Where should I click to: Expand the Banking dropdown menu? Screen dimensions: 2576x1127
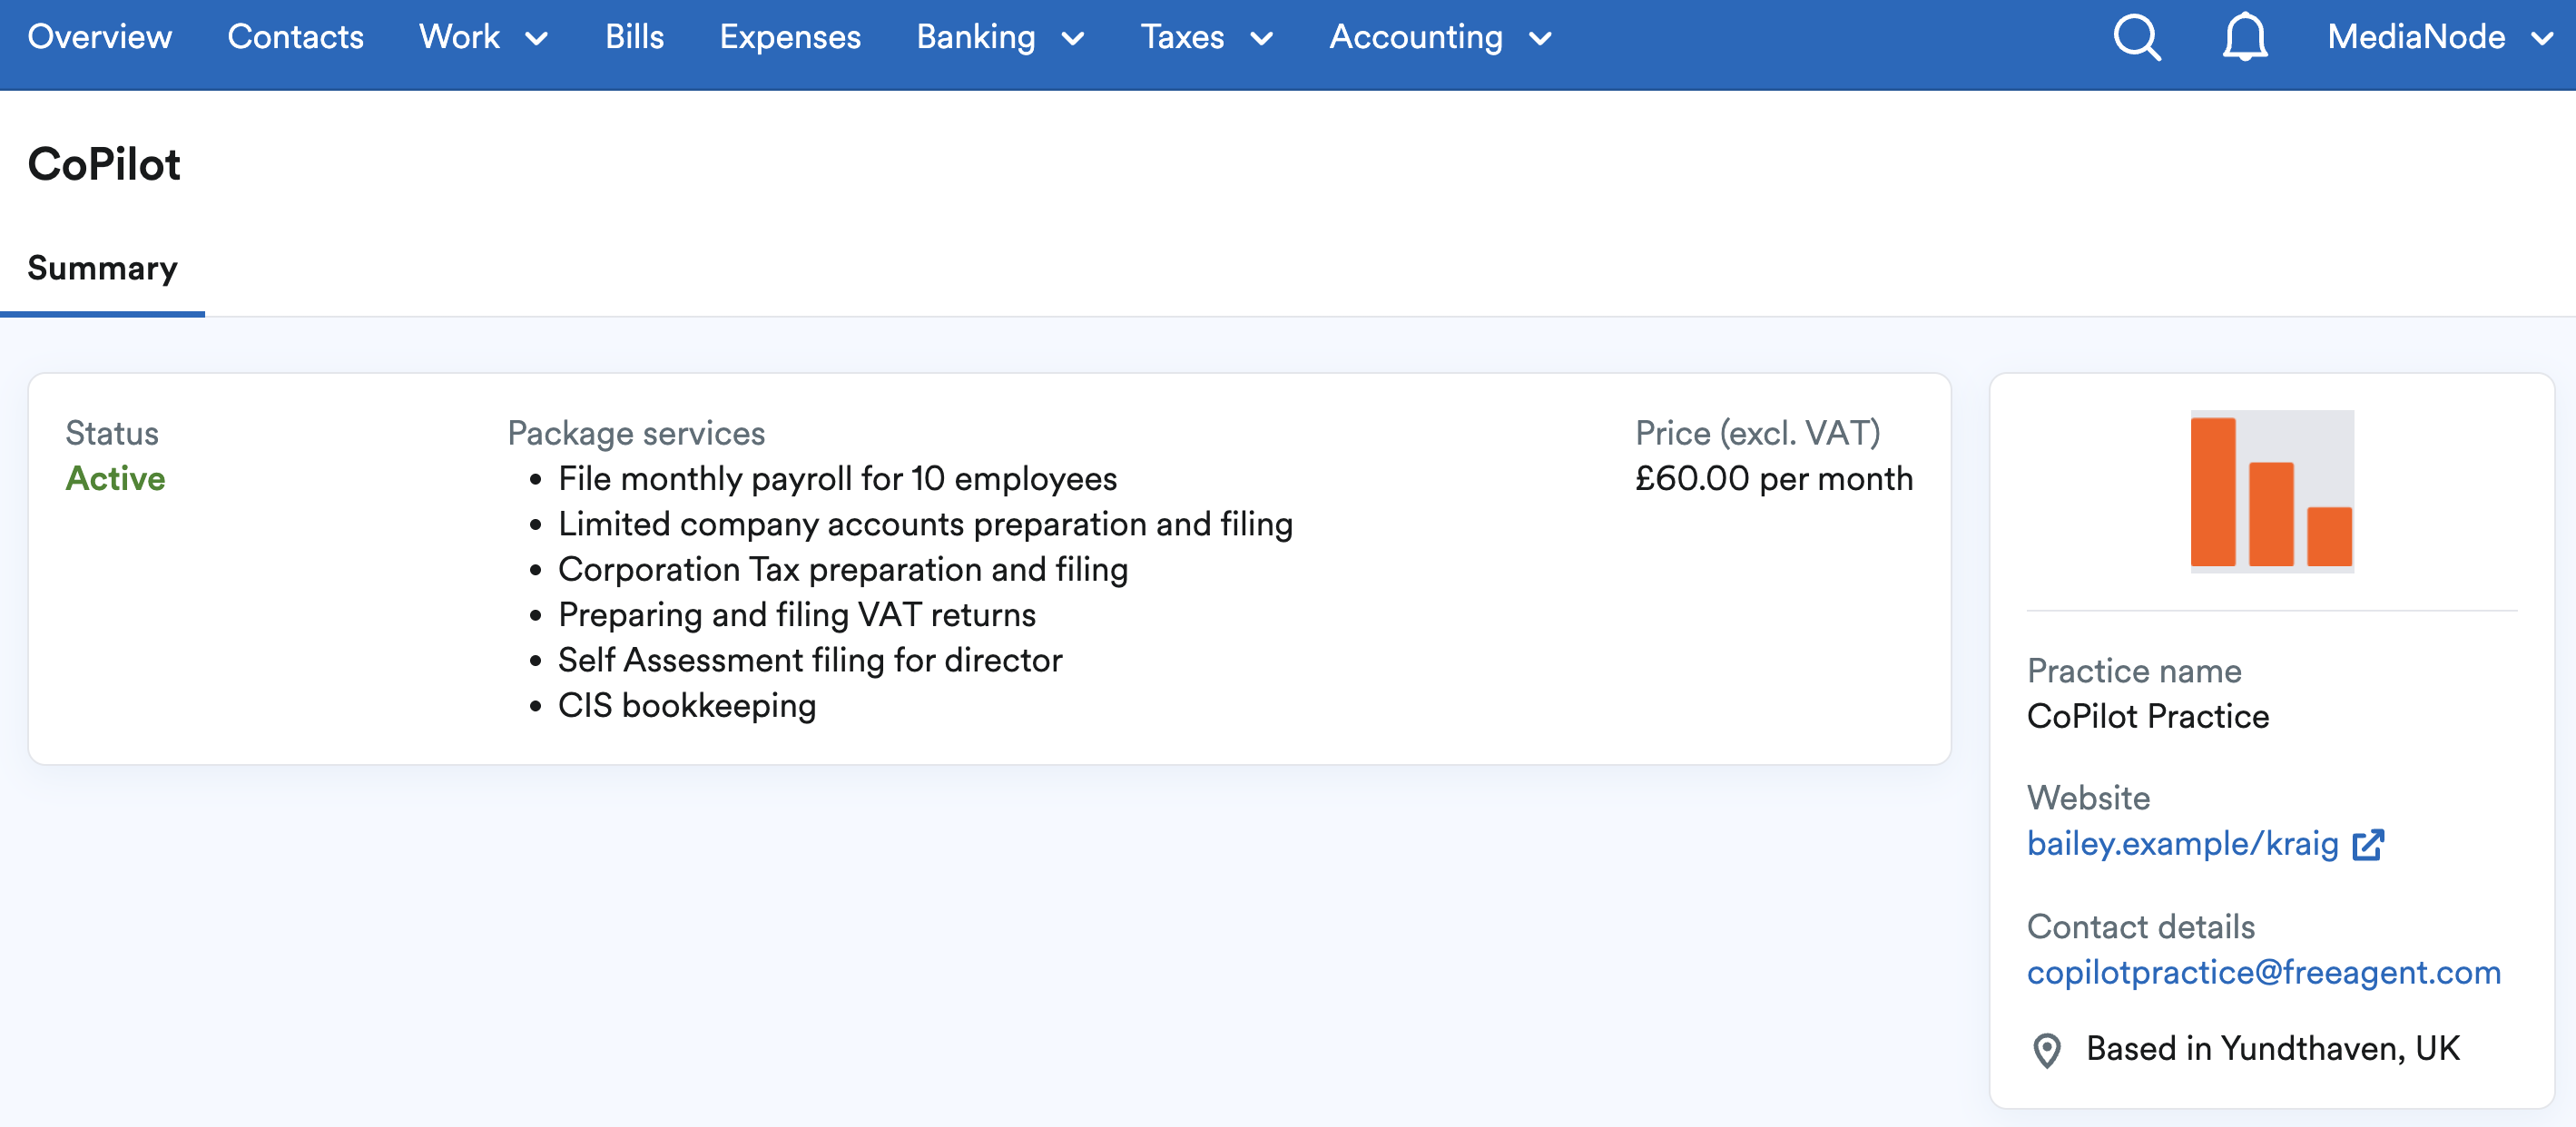coord(1001,37)
